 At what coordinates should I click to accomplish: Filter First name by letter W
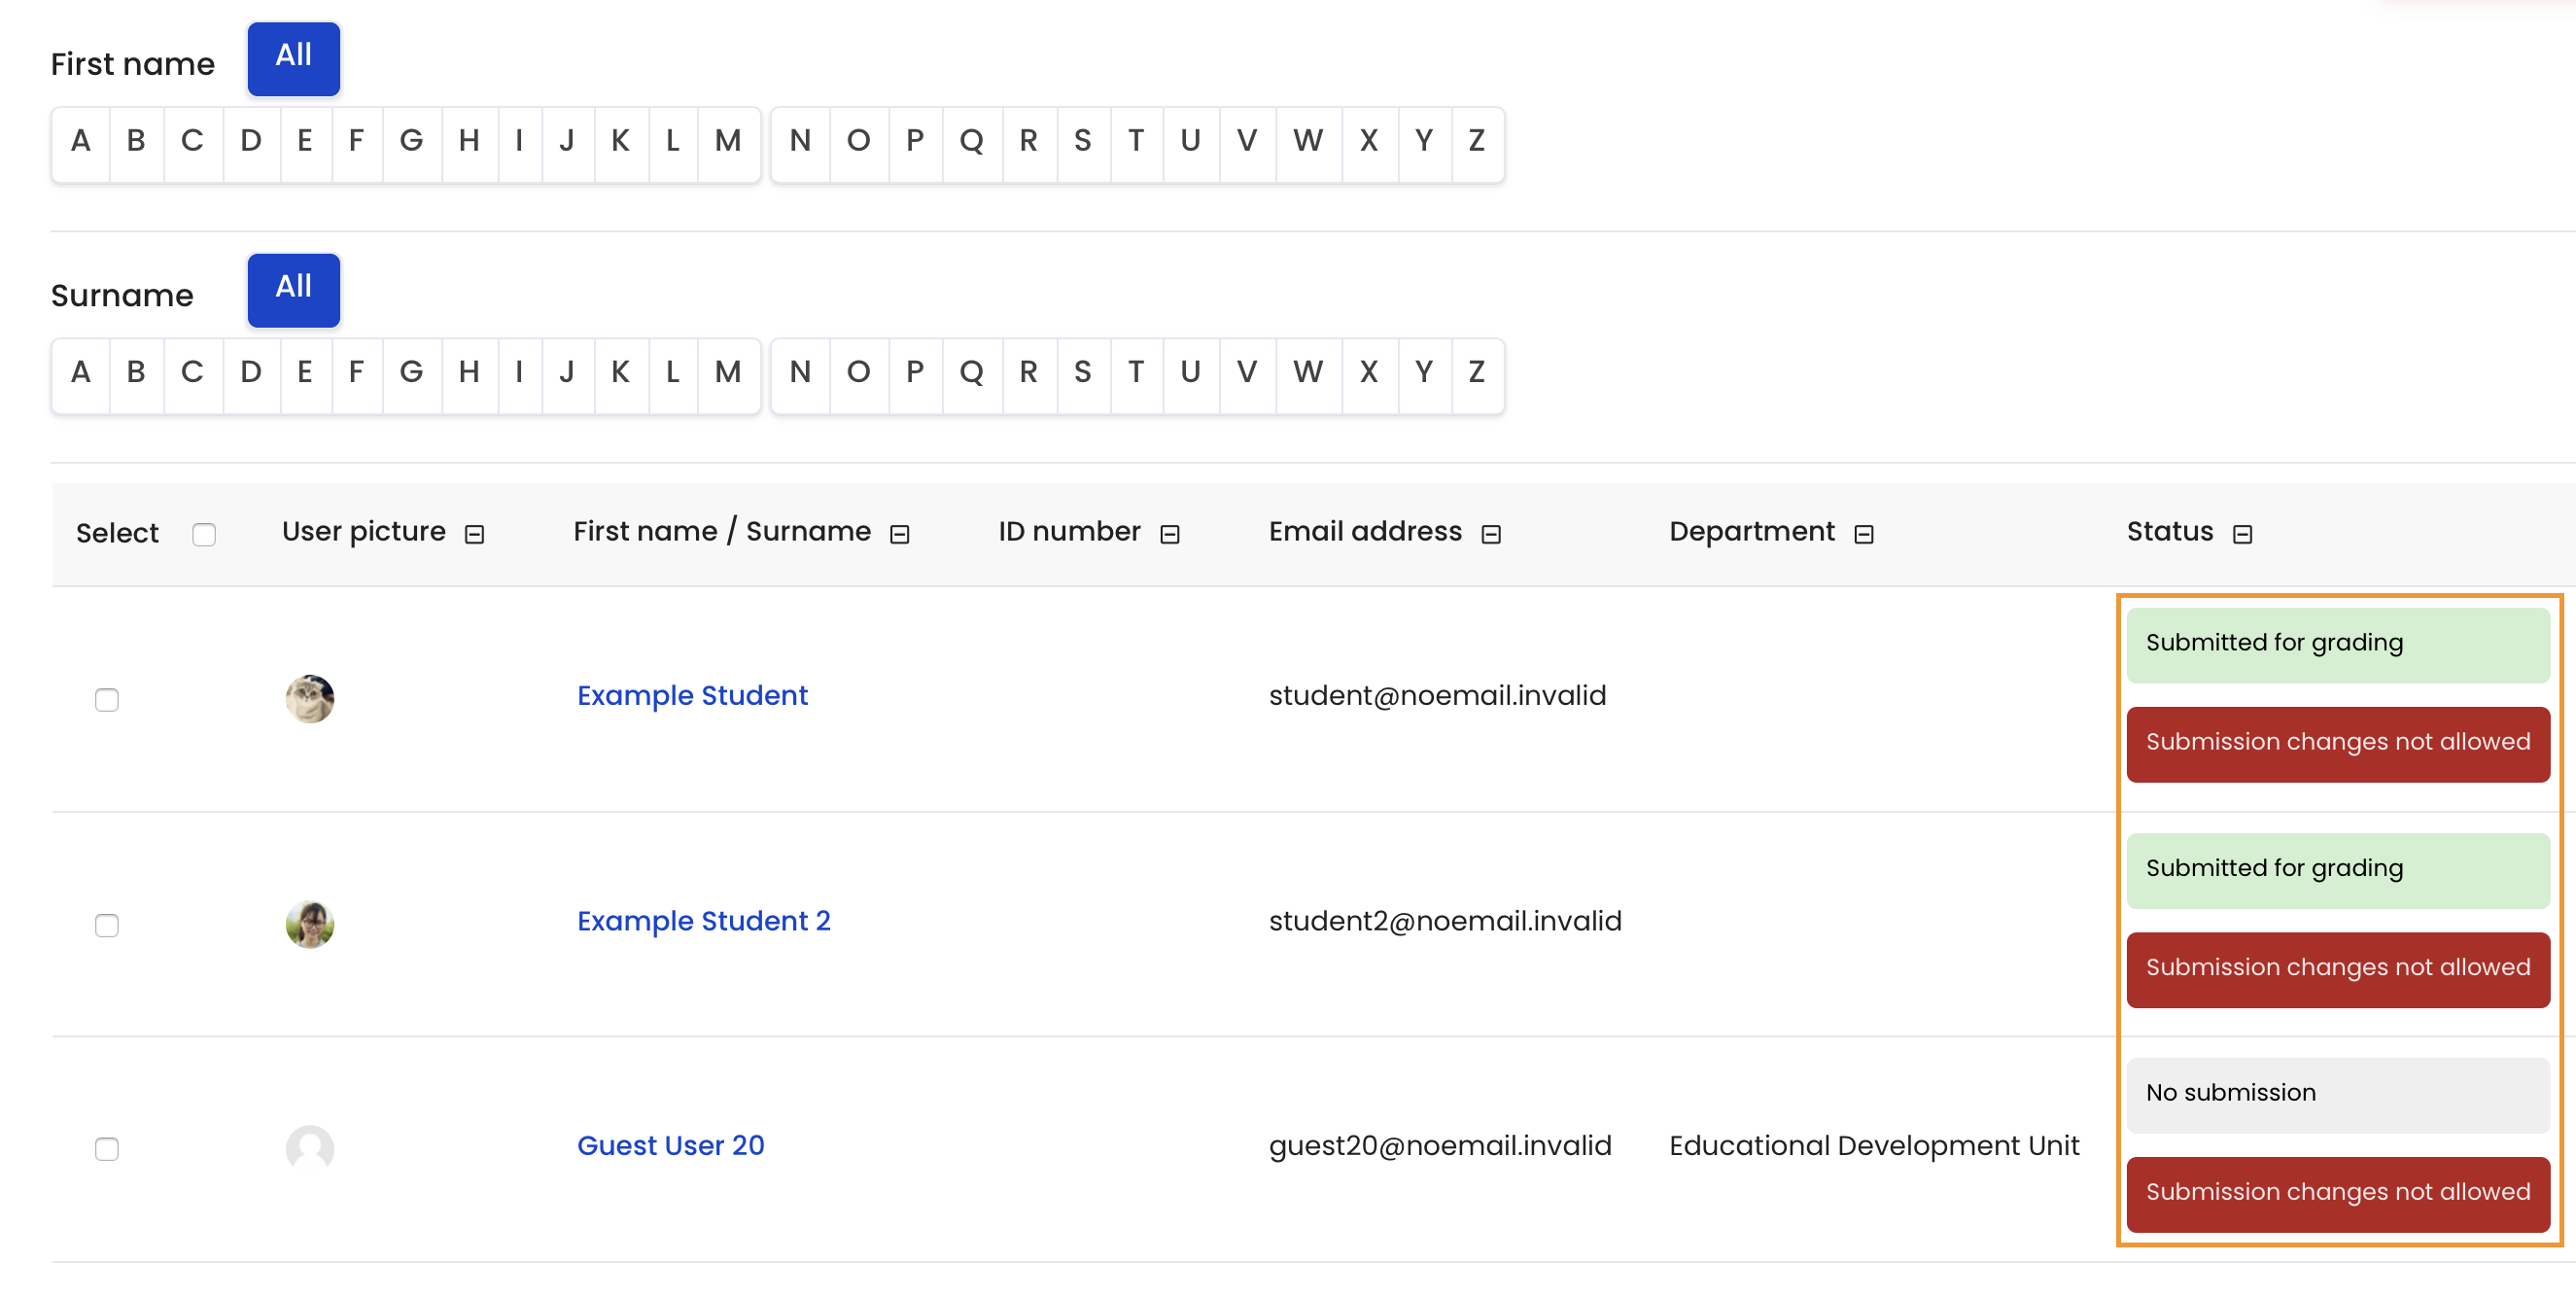coord(1308,144)
